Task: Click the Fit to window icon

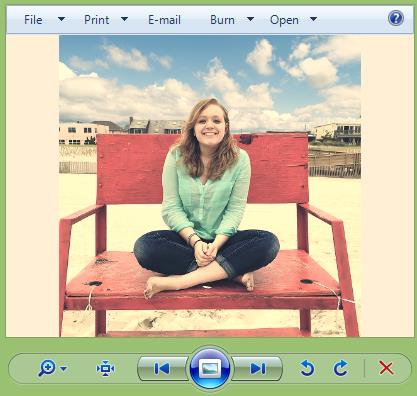Action: [x=105, y=368]
